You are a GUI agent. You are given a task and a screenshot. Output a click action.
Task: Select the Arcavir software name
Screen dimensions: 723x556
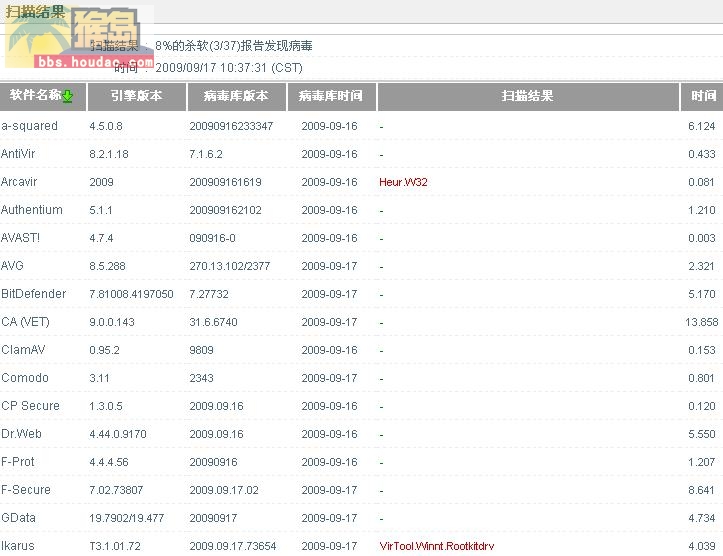point(19,182)
